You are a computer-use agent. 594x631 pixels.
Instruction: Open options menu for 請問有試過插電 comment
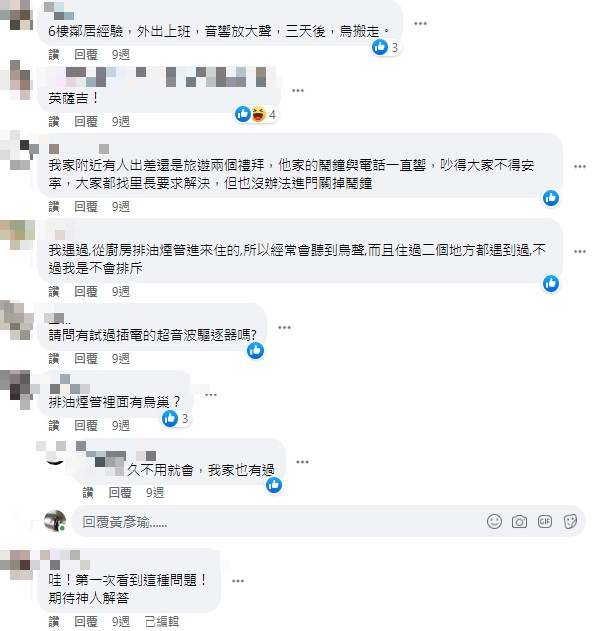pyautogui.click(x=285, y=328)
